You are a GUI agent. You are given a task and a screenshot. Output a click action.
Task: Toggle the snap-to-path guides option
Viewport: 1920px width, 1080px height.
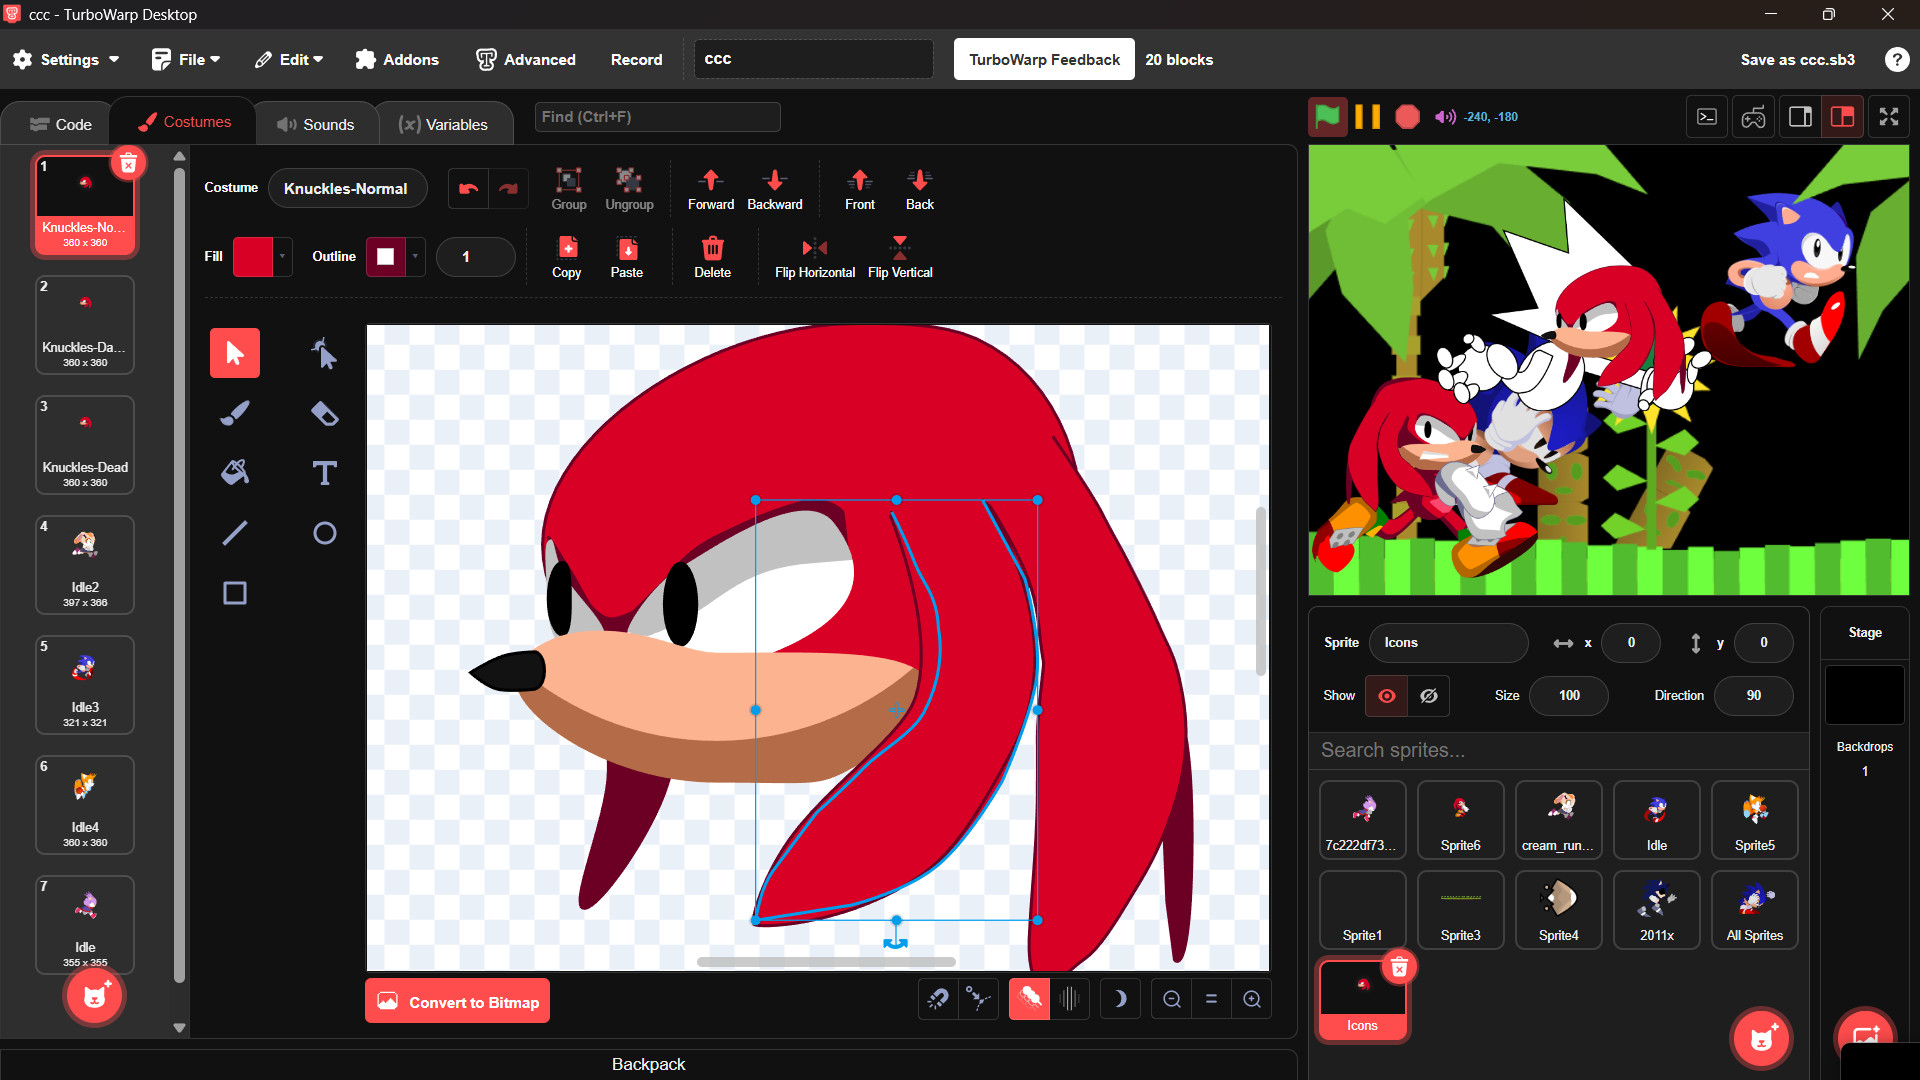tap(978, 999)
